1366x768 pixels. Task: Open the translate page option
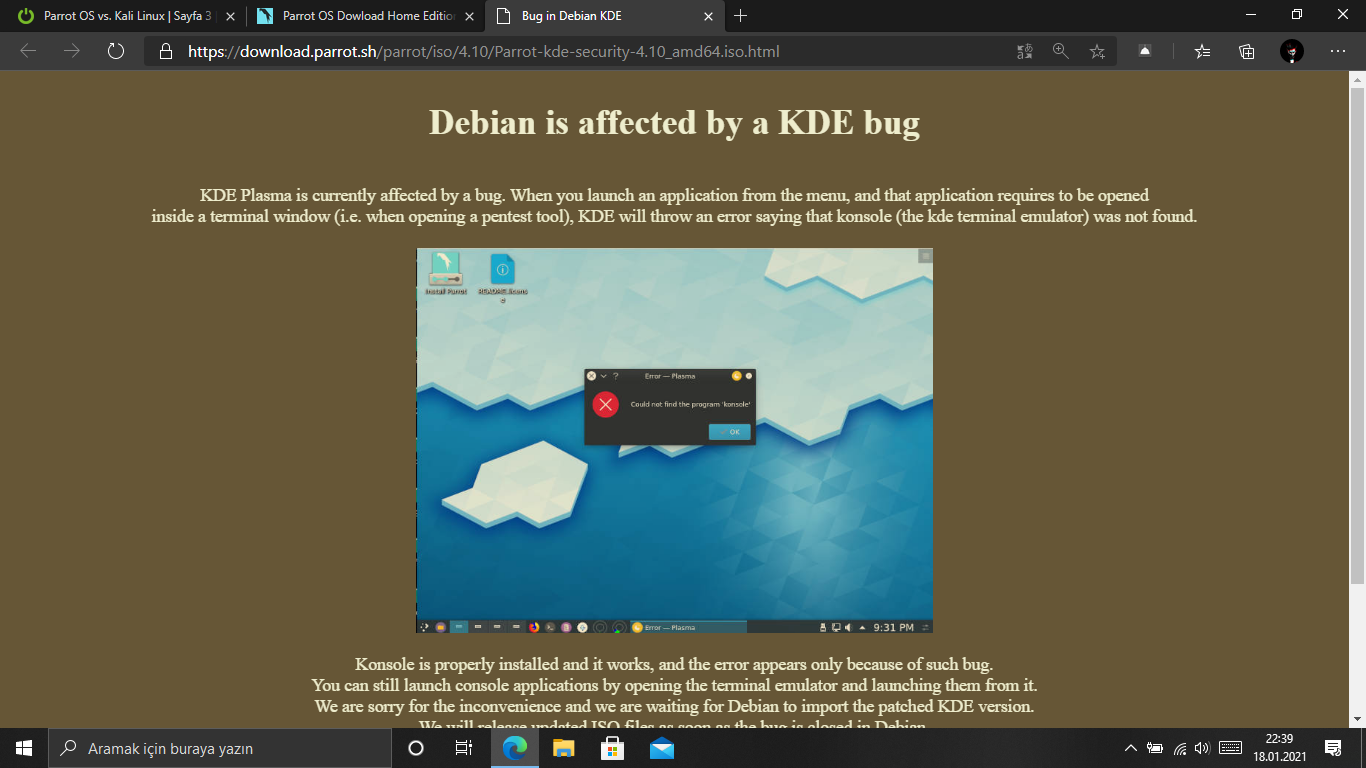click(1025, 51)
